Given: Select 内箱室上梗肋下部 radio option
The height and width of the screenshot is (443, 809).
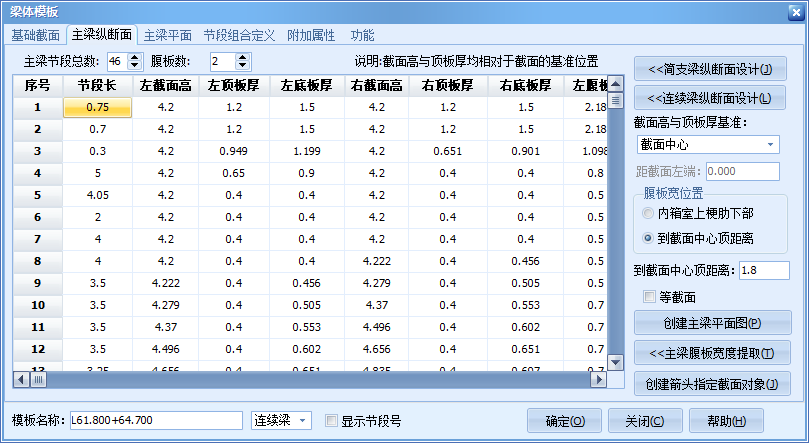Looking at the screenshot, I should (649, 213).
